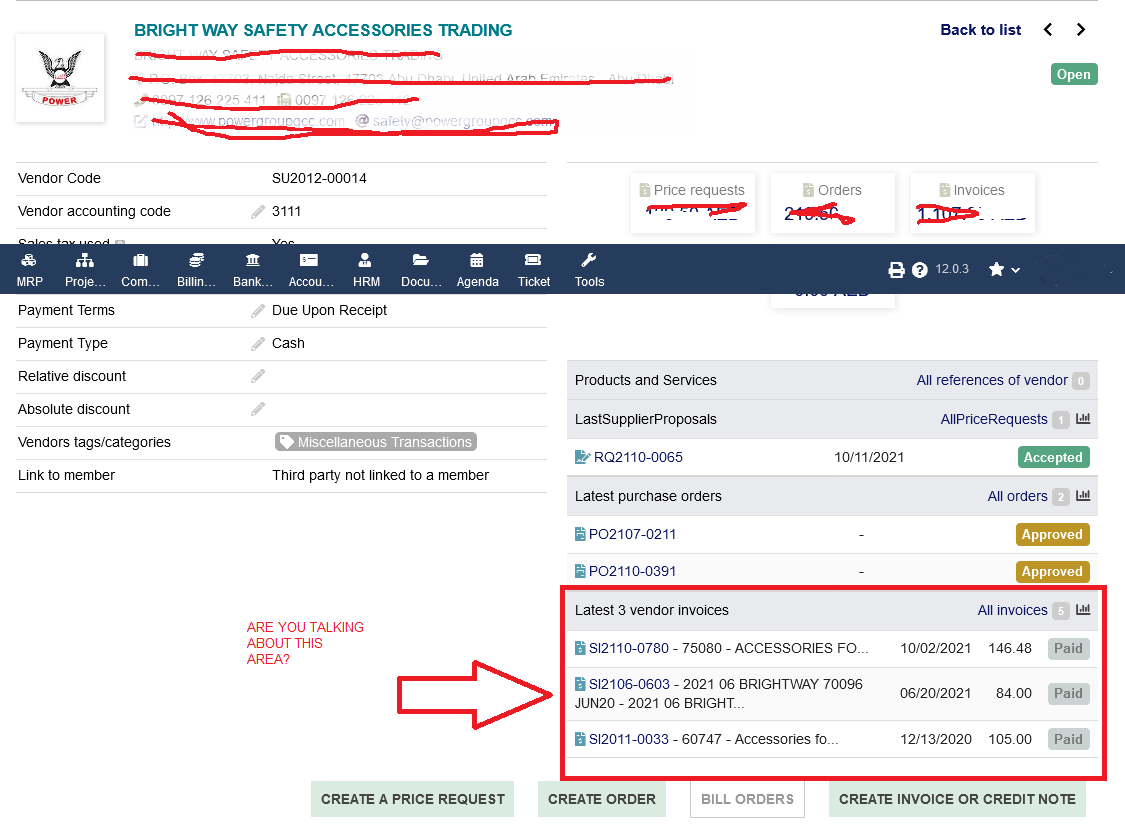The image size is (1125, 832).
Task: Select accounting code value 3111
Action: coord(286,211)
